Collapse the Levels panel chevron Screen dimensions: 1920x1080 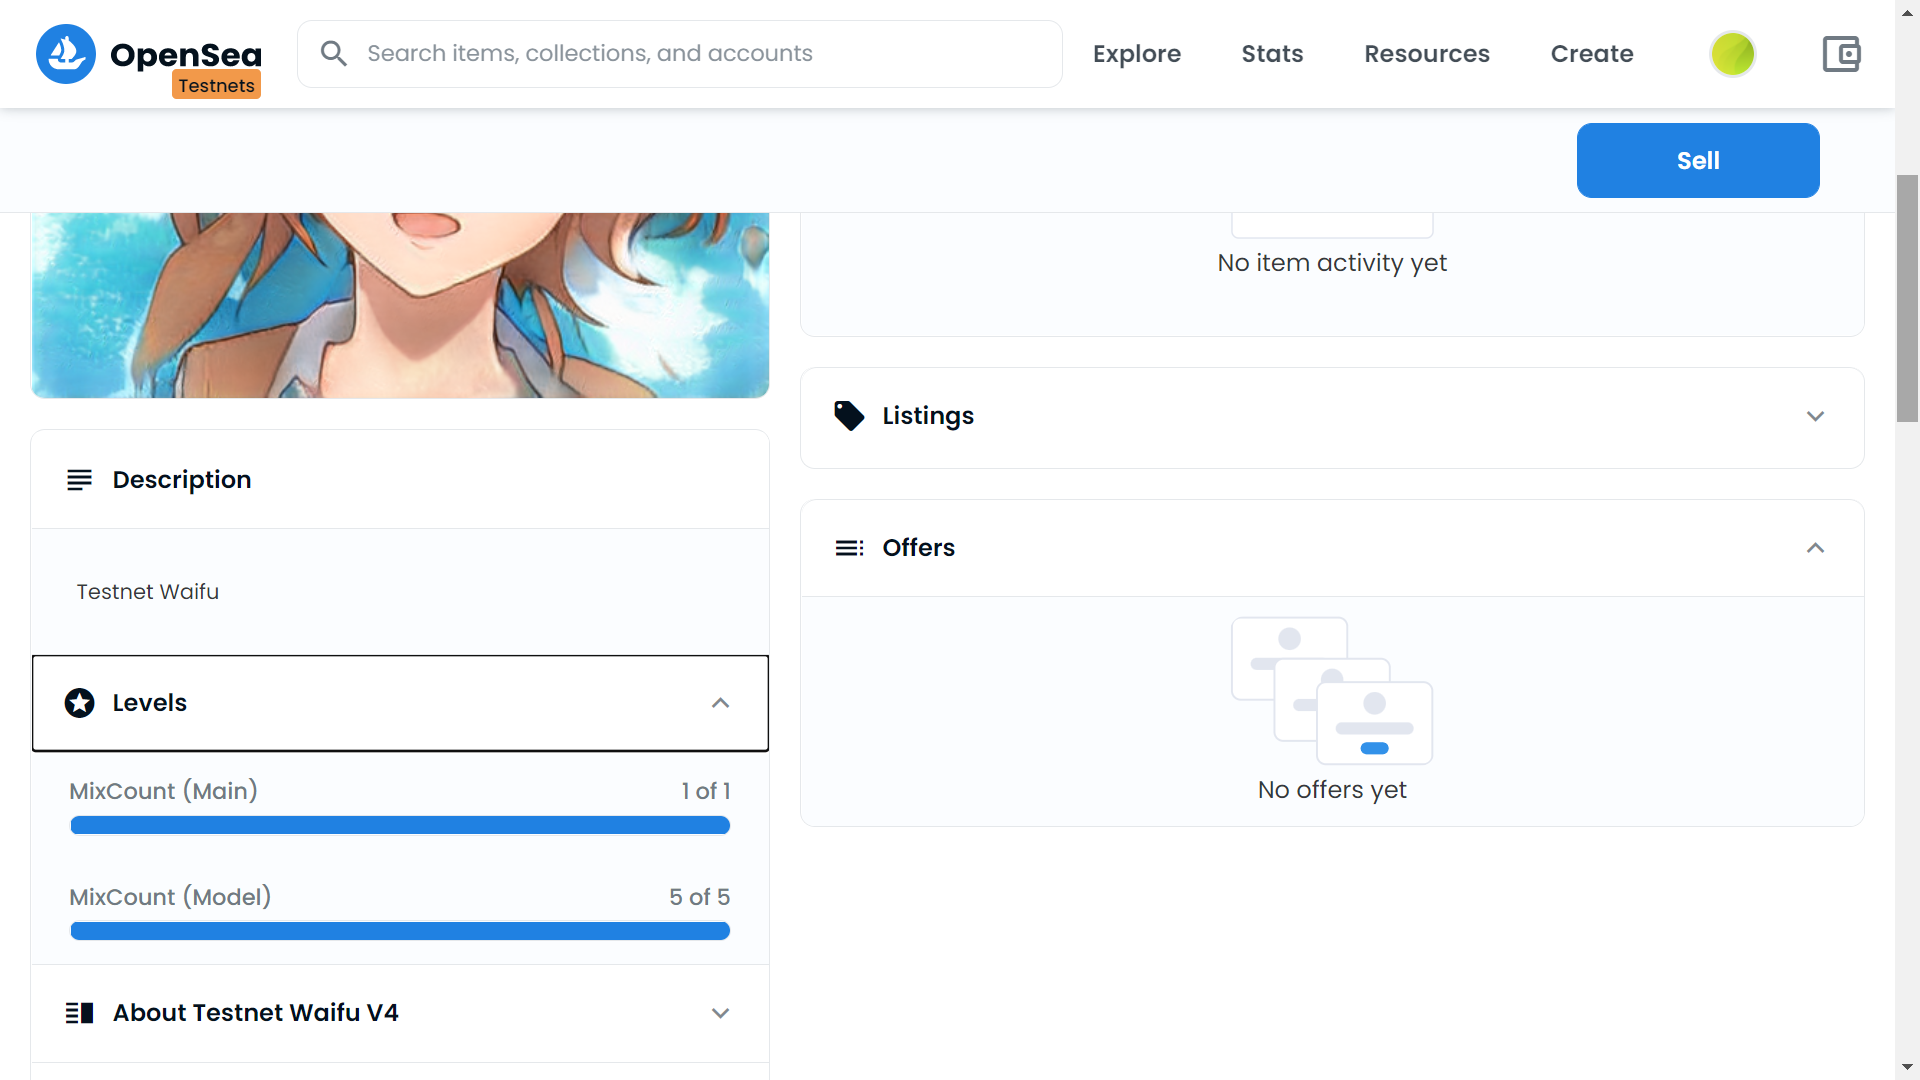[x=720, y=703]
